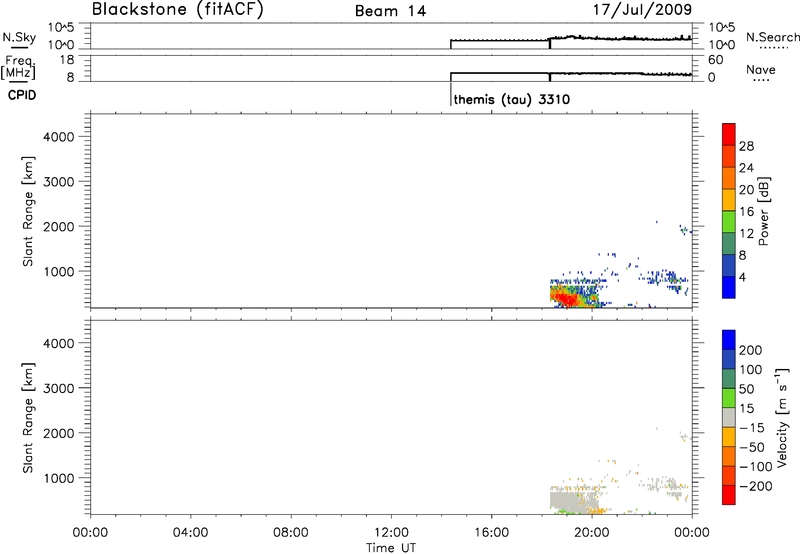Pick the light green Power segment between 12 and 16

[x=729, y=221]
